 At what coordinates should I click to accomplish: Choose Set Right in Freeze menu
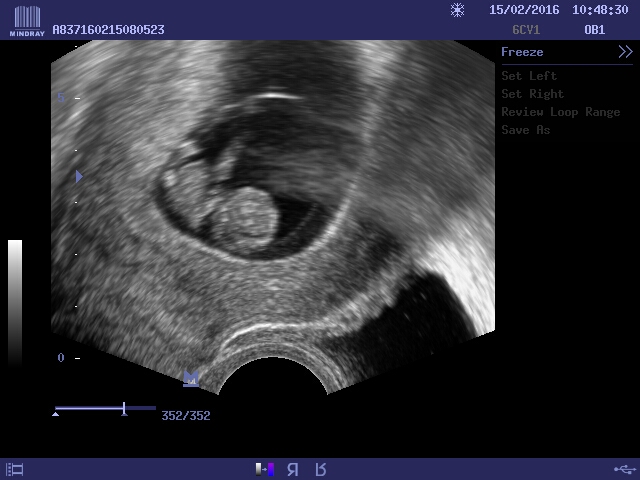tap(532, 94)
